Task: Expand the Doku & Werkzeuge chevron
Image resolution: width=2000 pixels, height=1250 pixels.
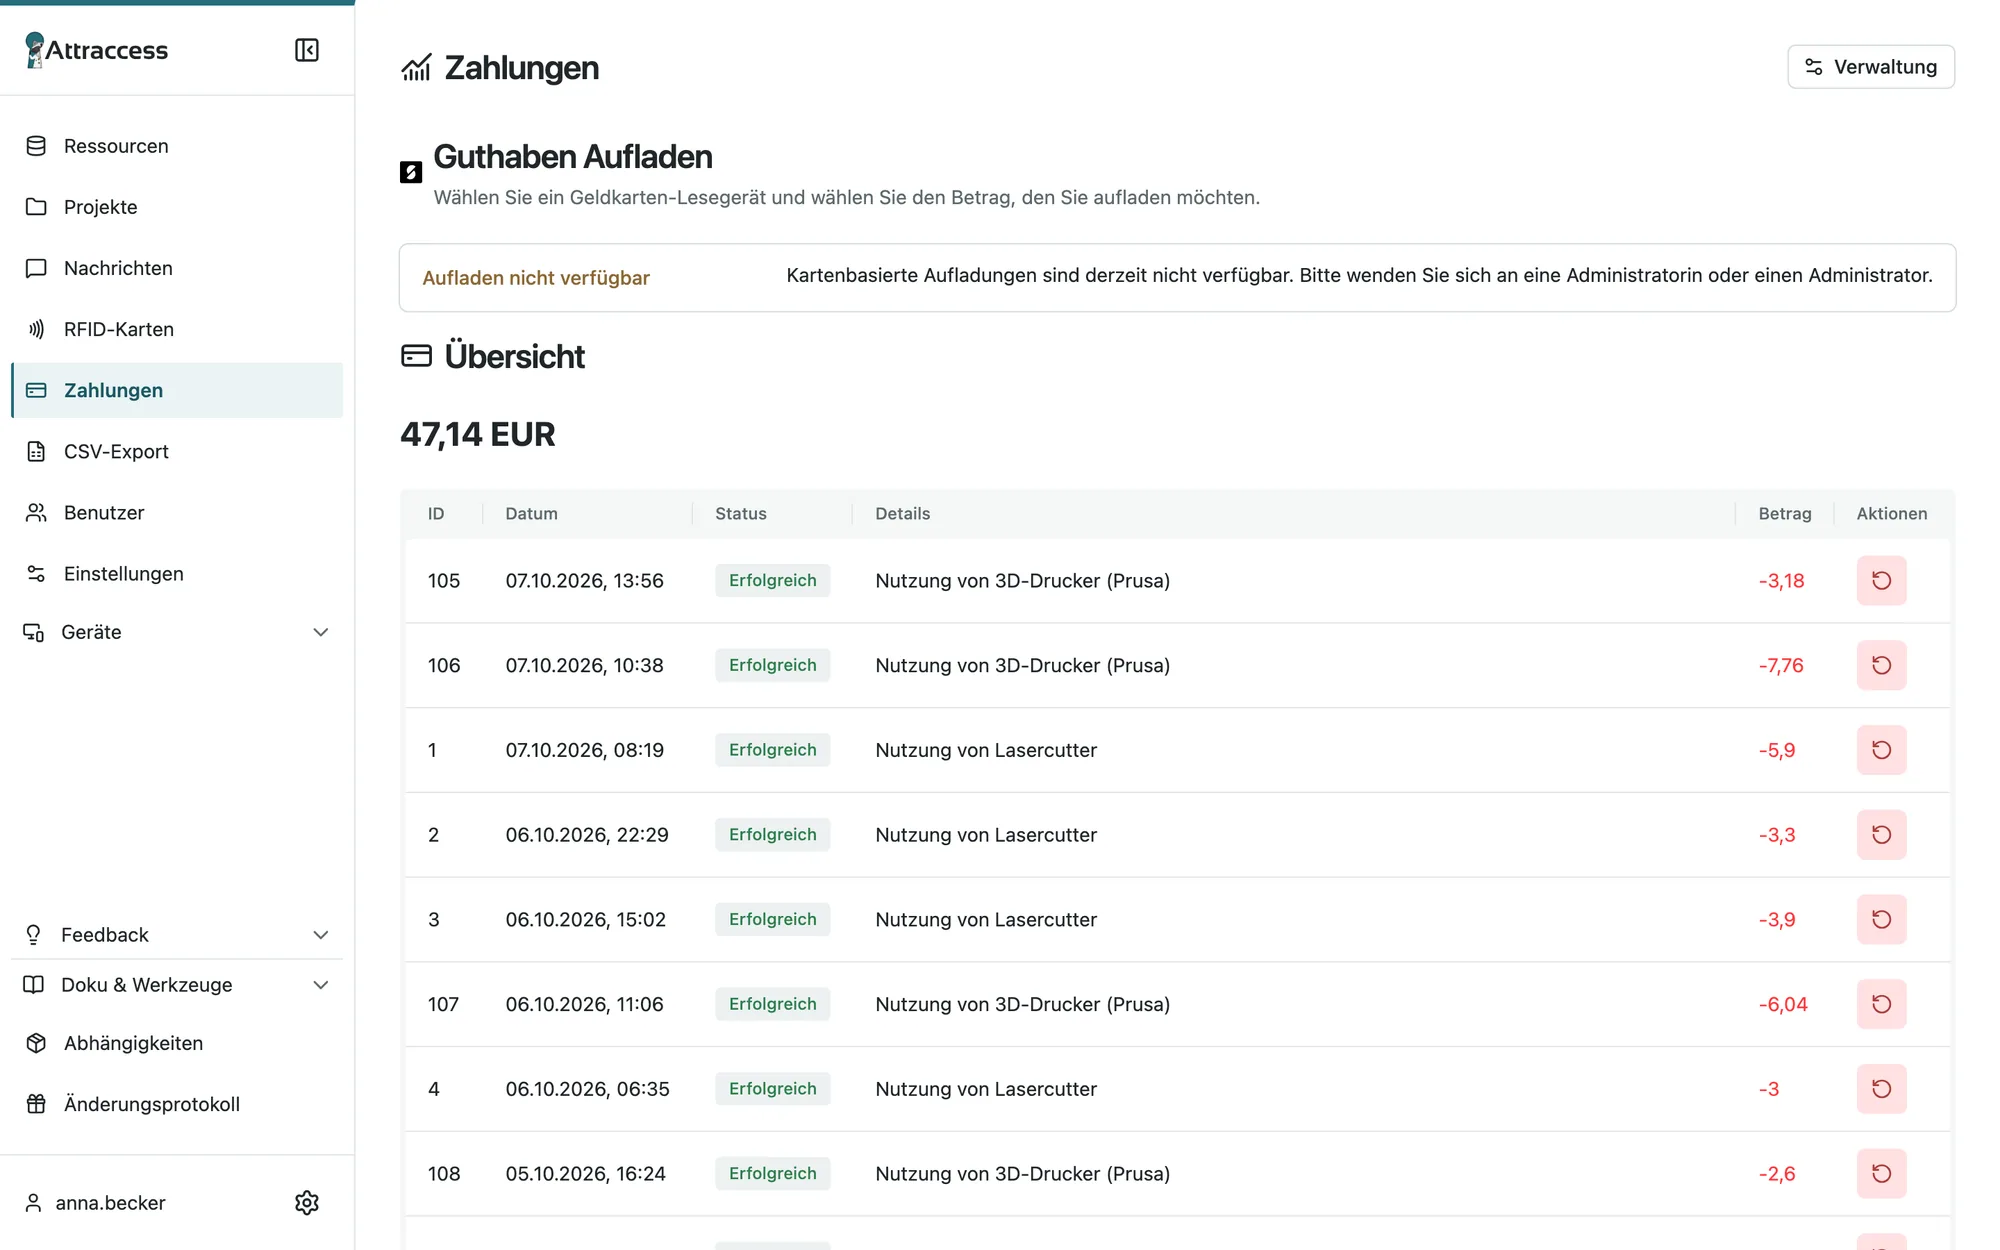Action: [x=320, y=985]
